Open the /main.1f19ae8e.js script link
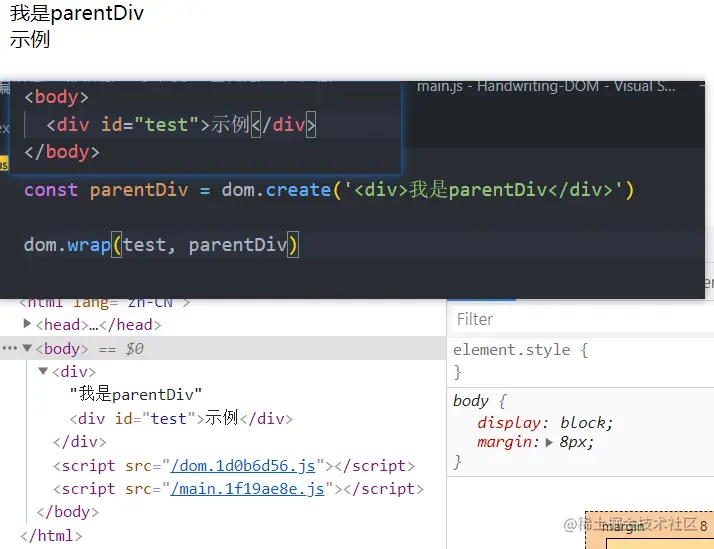 point(247,489)
